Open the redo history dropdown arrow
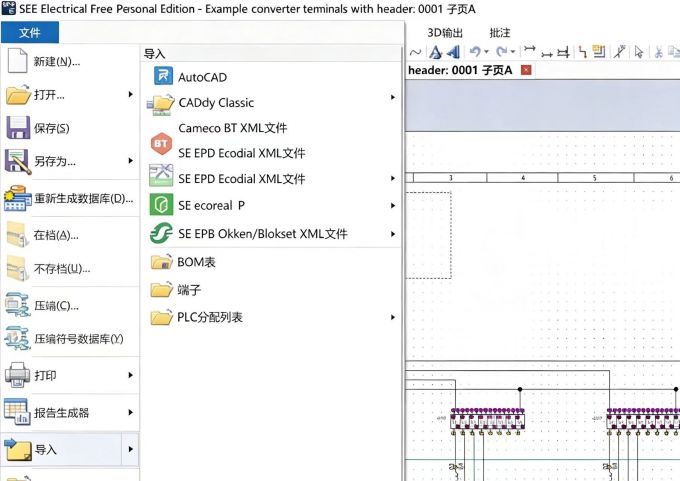The width and height of the screenshot is (680, 481). tap(513, 52)
